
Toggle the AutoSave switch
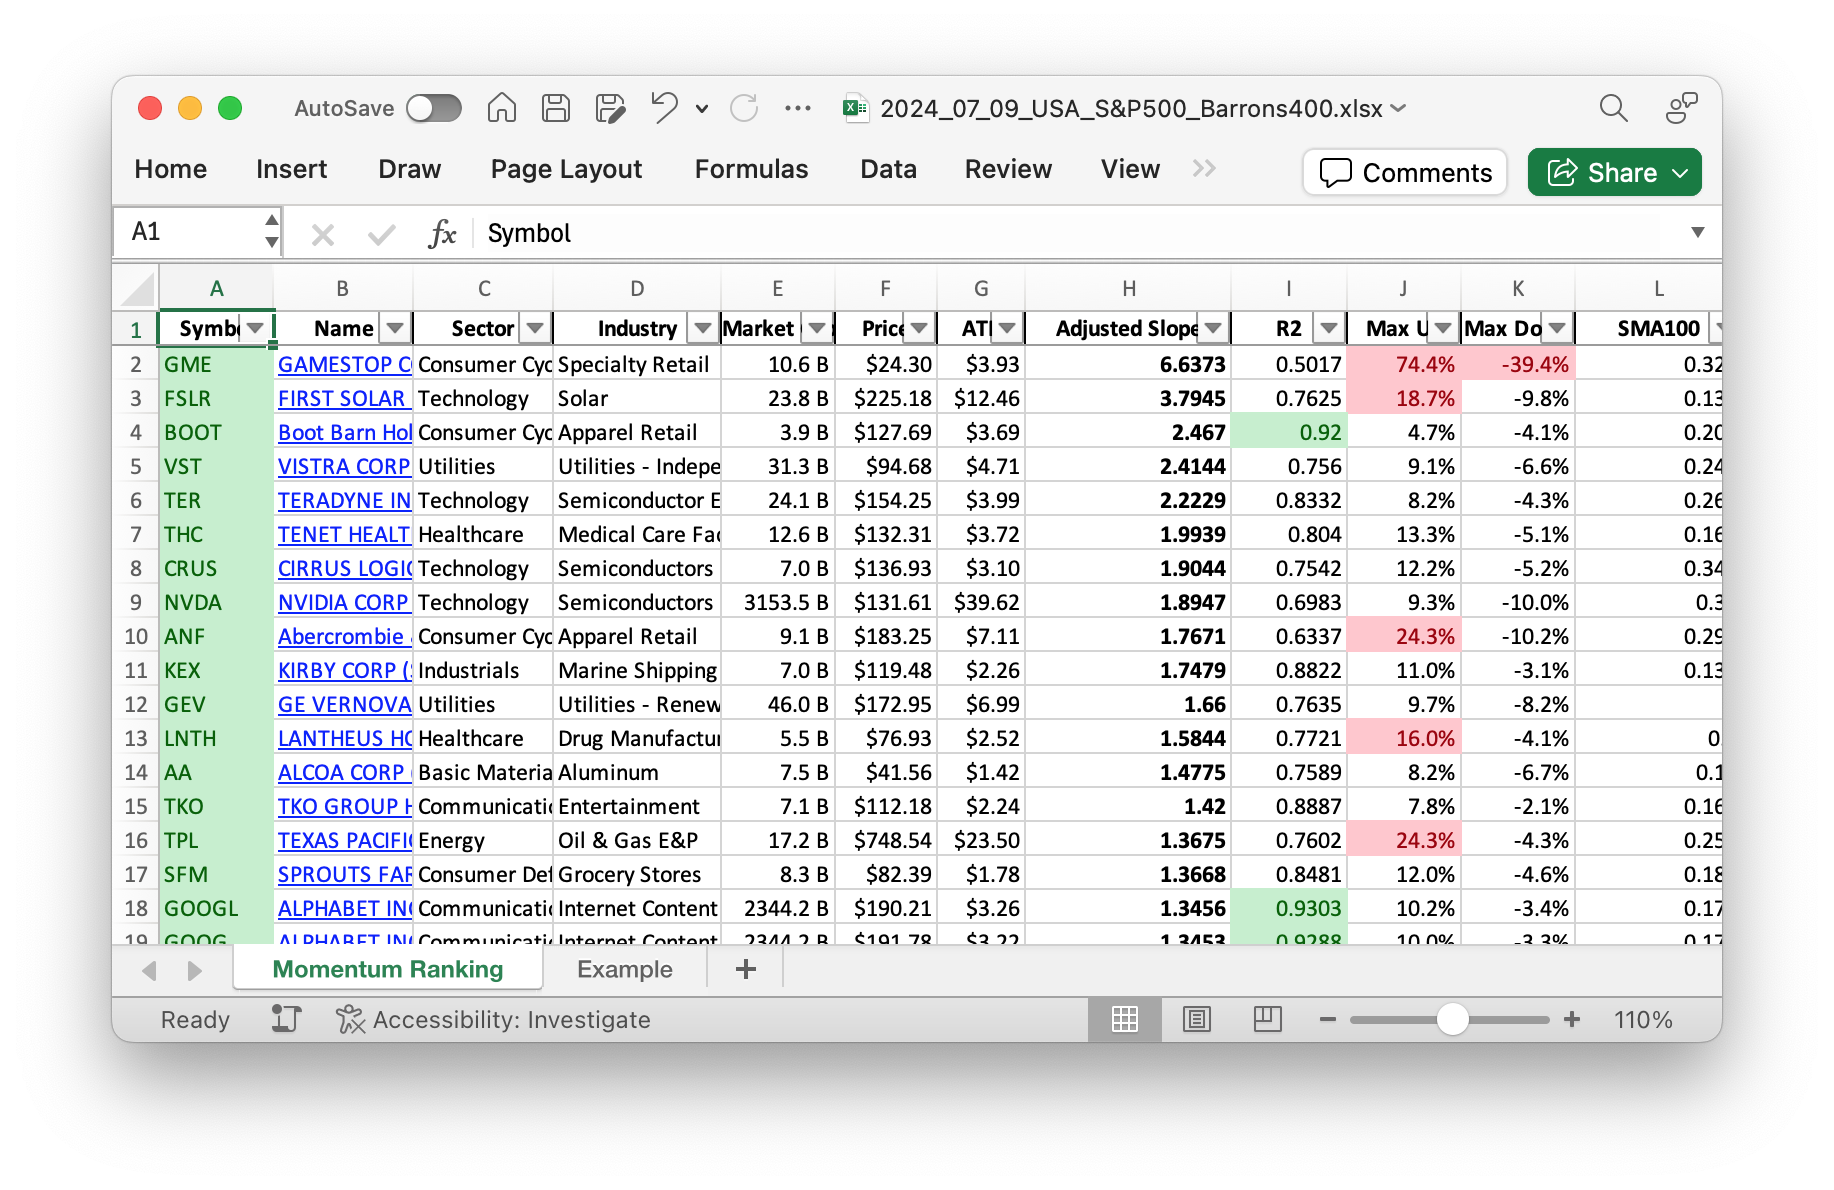[434, 108]
